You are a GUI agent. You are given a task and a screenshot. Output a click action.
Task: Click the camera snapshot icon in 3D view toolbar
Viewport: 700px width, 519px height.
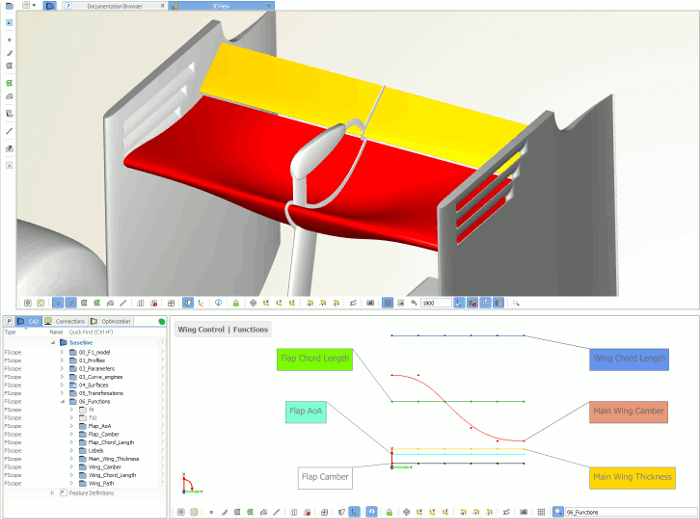click(370, 303)
